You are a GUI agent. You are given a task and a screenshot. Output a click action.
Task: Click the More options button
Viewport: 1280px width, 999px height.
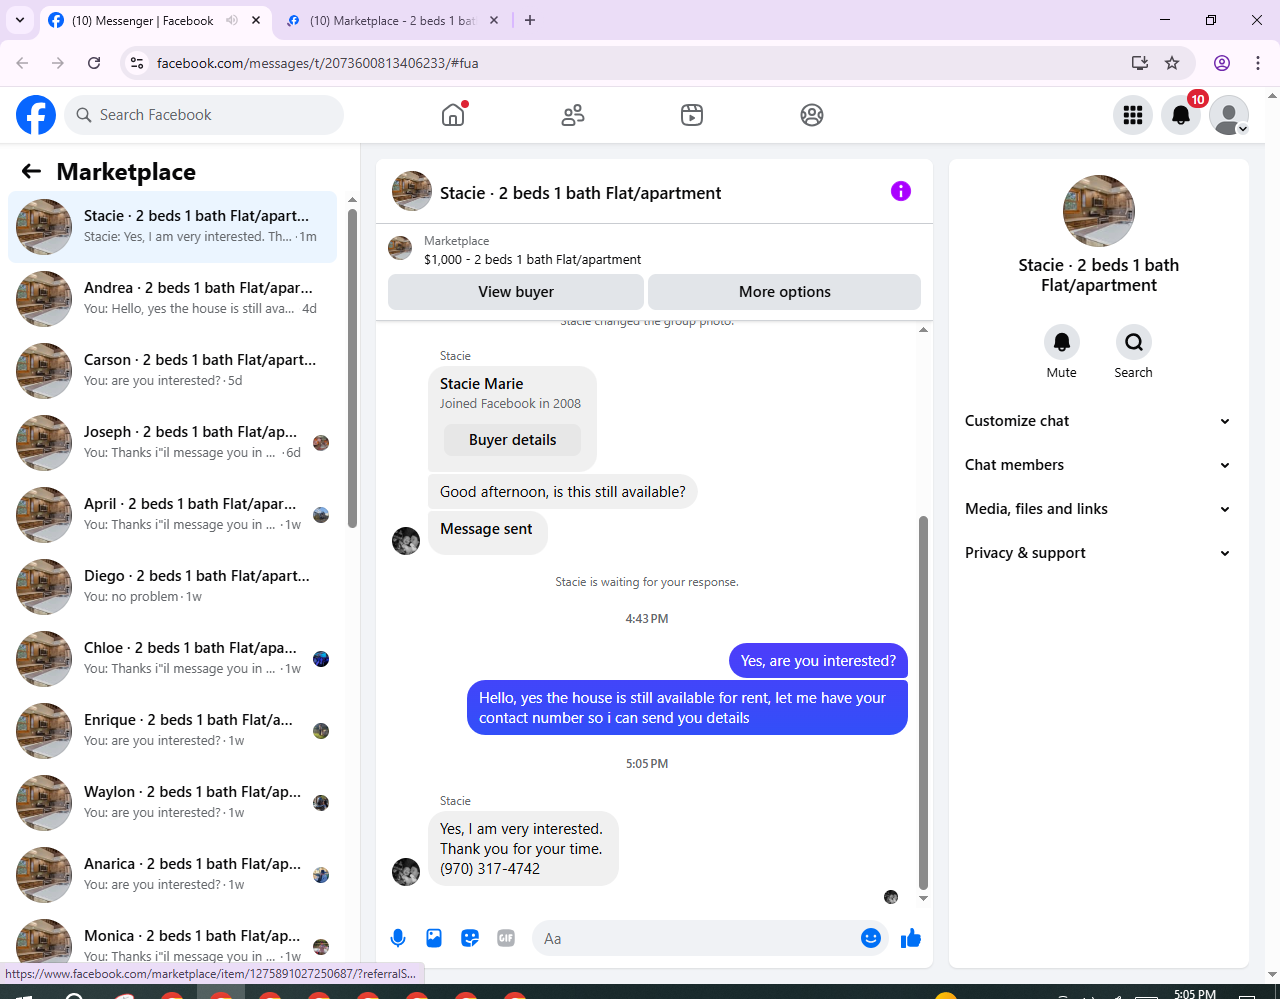point(785,292)
